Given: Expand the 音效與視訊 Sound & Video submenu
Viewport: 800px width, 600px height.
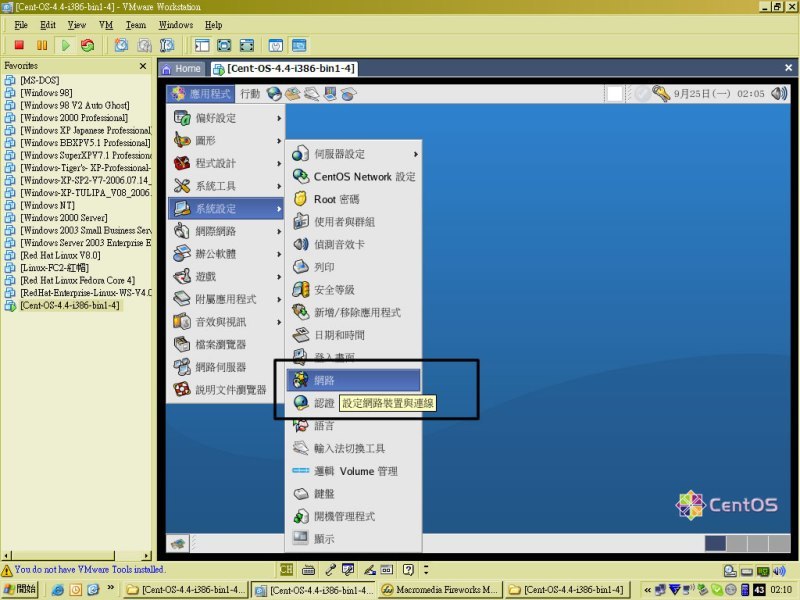Looking at the screenshot, I should tap(227, 322).
